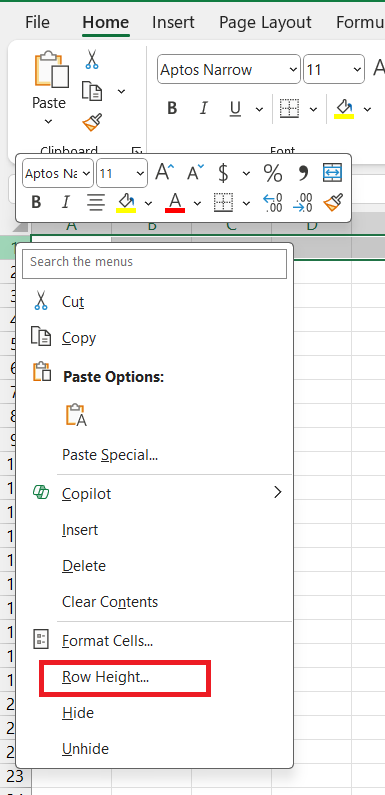This screenshot has width=385, height=795.
Task: Open mini toolbar Font Color dropdown arrow
Action: tap(197, 203)
